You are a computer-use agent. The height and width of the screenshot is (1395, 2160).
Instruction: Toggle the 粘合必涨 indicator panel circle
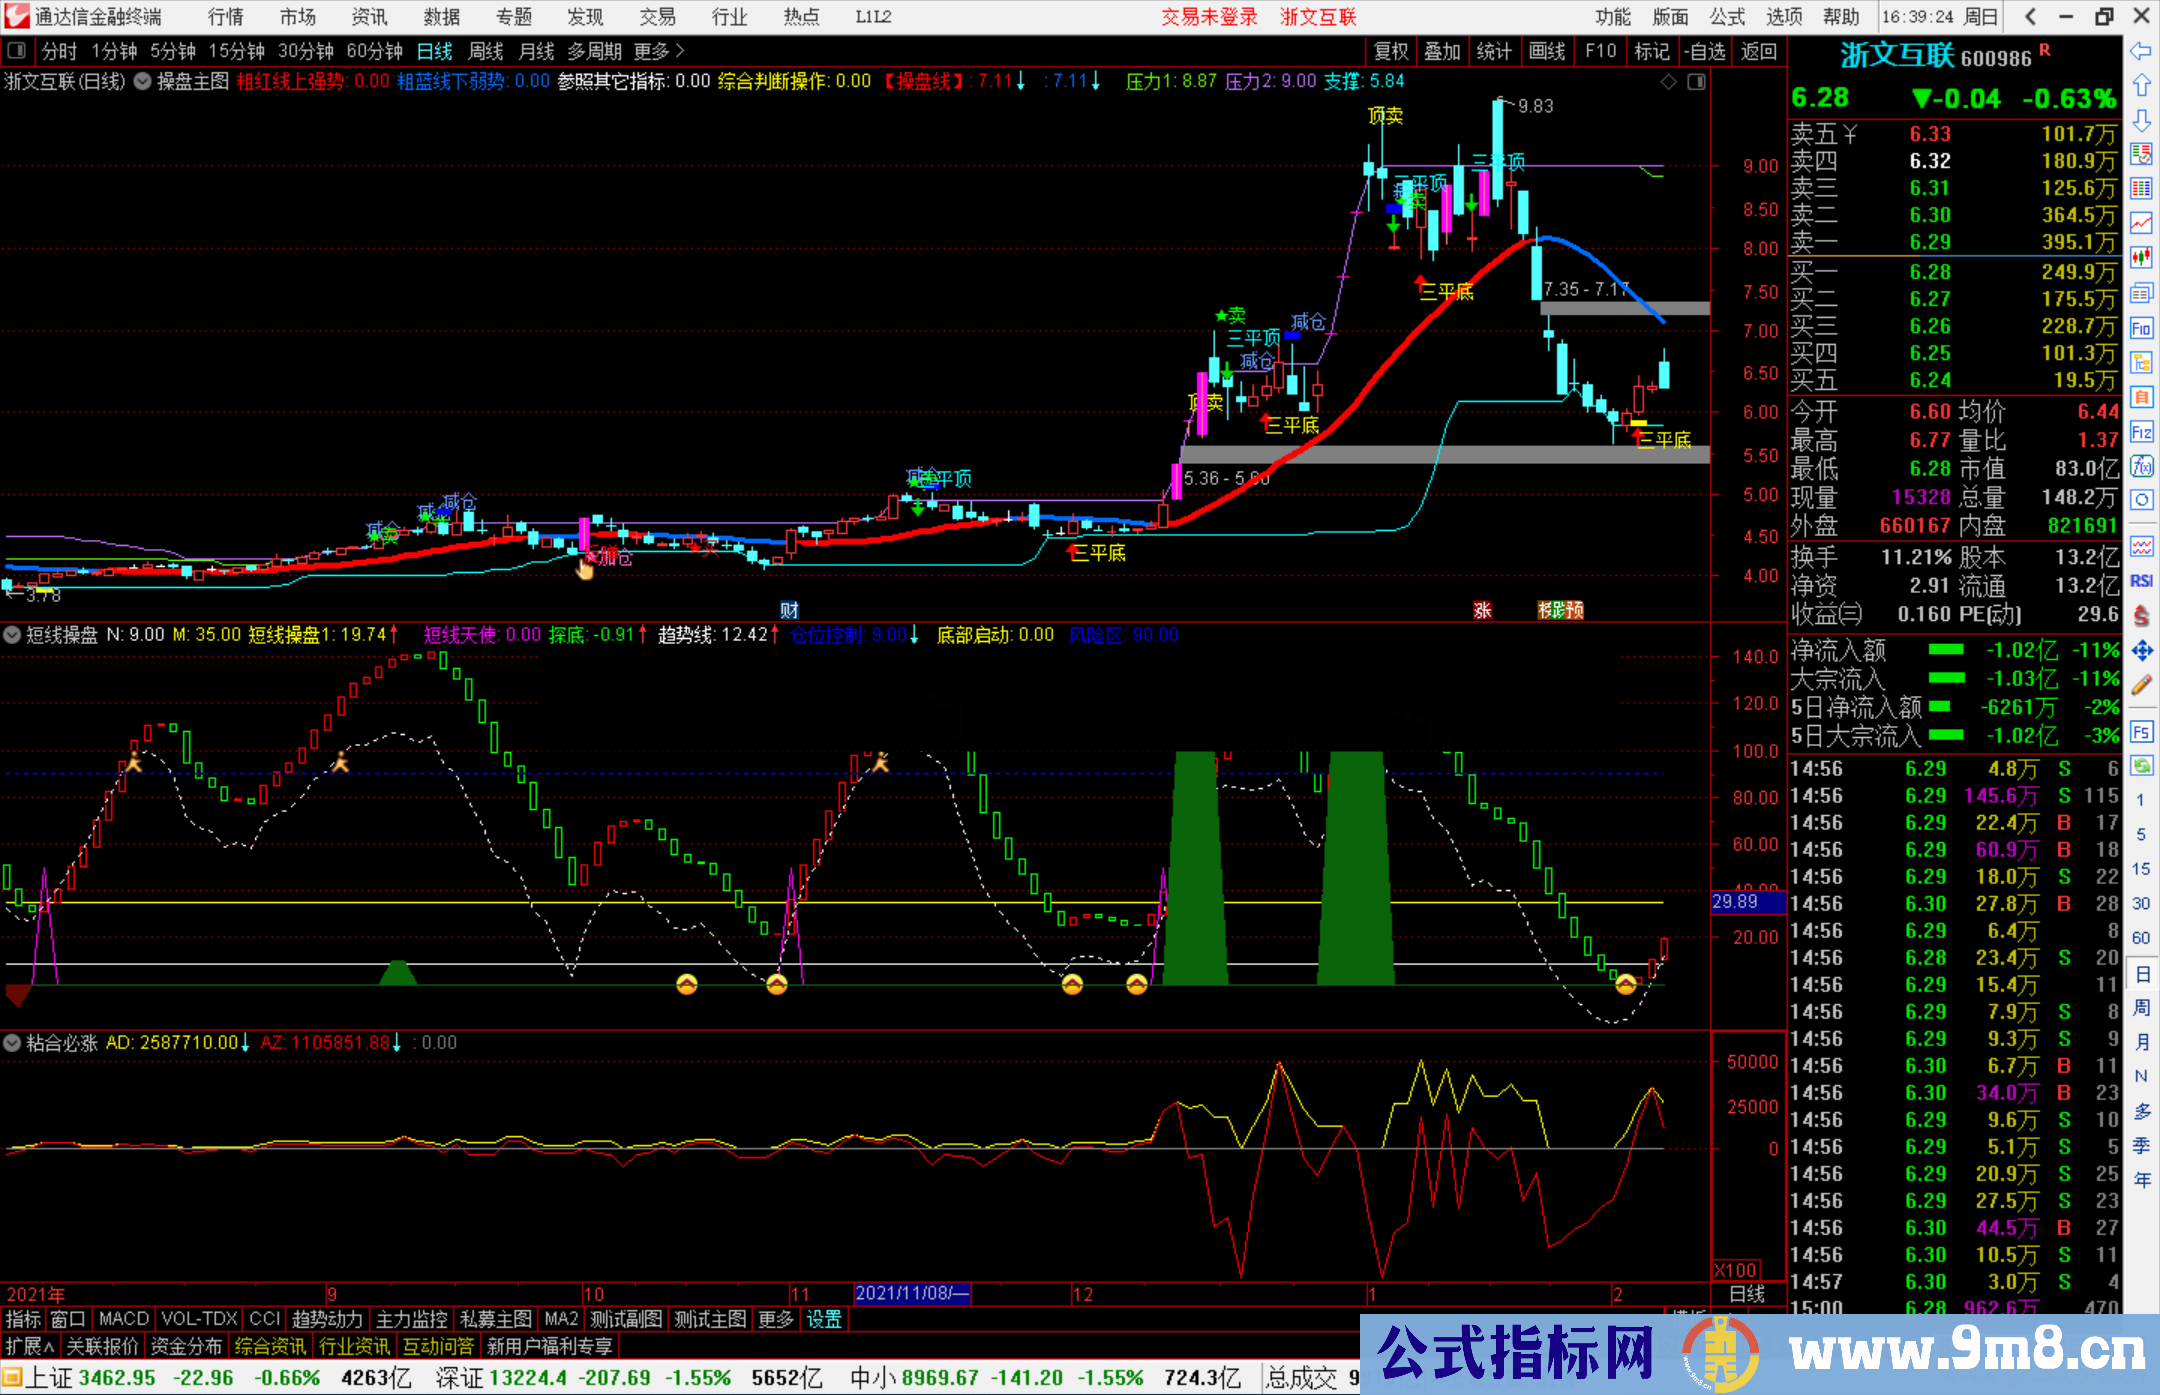point(12,1043)
